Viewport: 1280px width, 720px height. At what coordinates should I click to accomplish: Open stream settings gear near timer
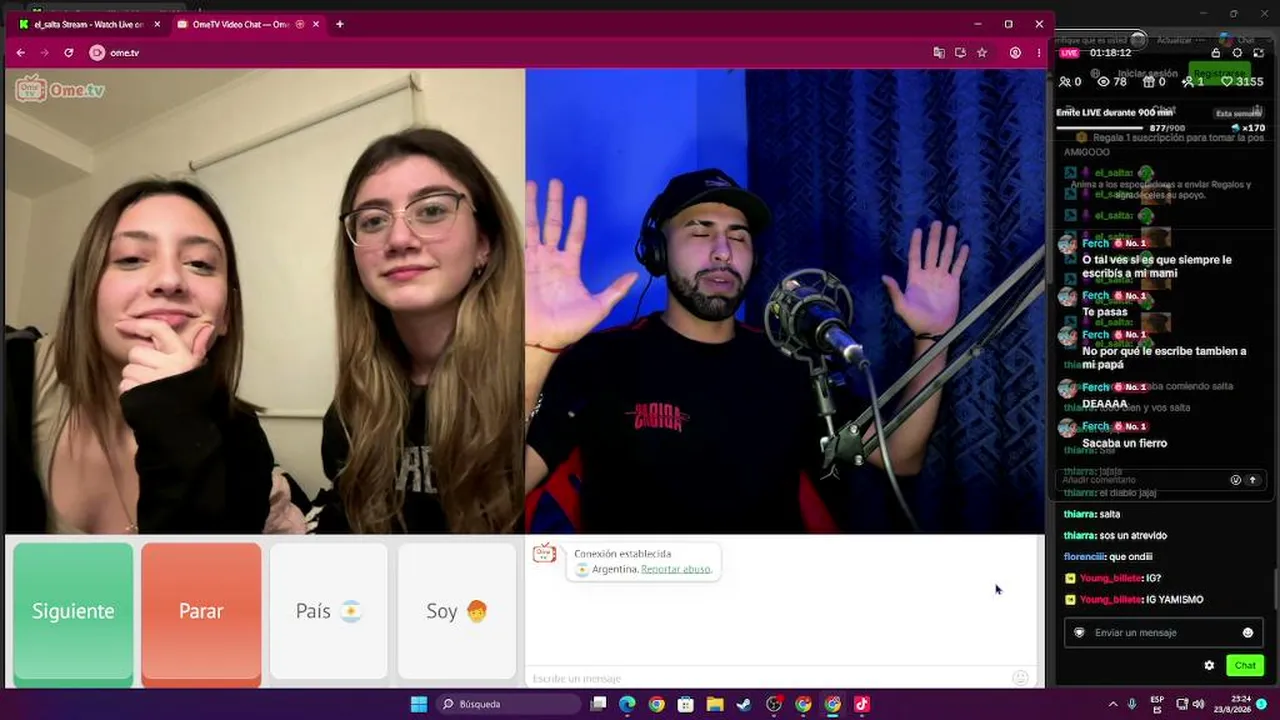[x=1237, y=53]
